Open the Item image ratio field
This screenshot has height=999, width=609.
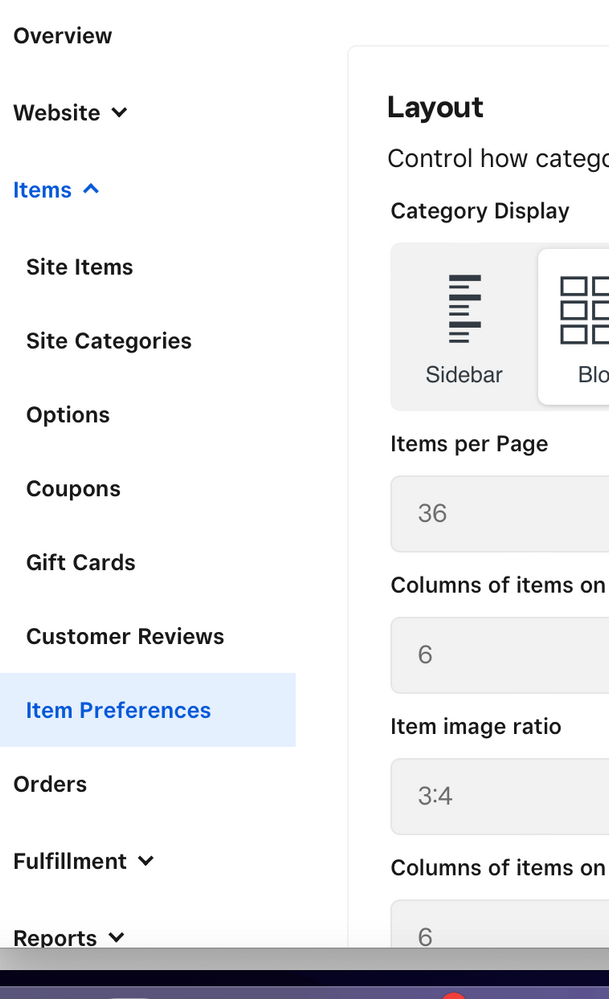(500, 796)
